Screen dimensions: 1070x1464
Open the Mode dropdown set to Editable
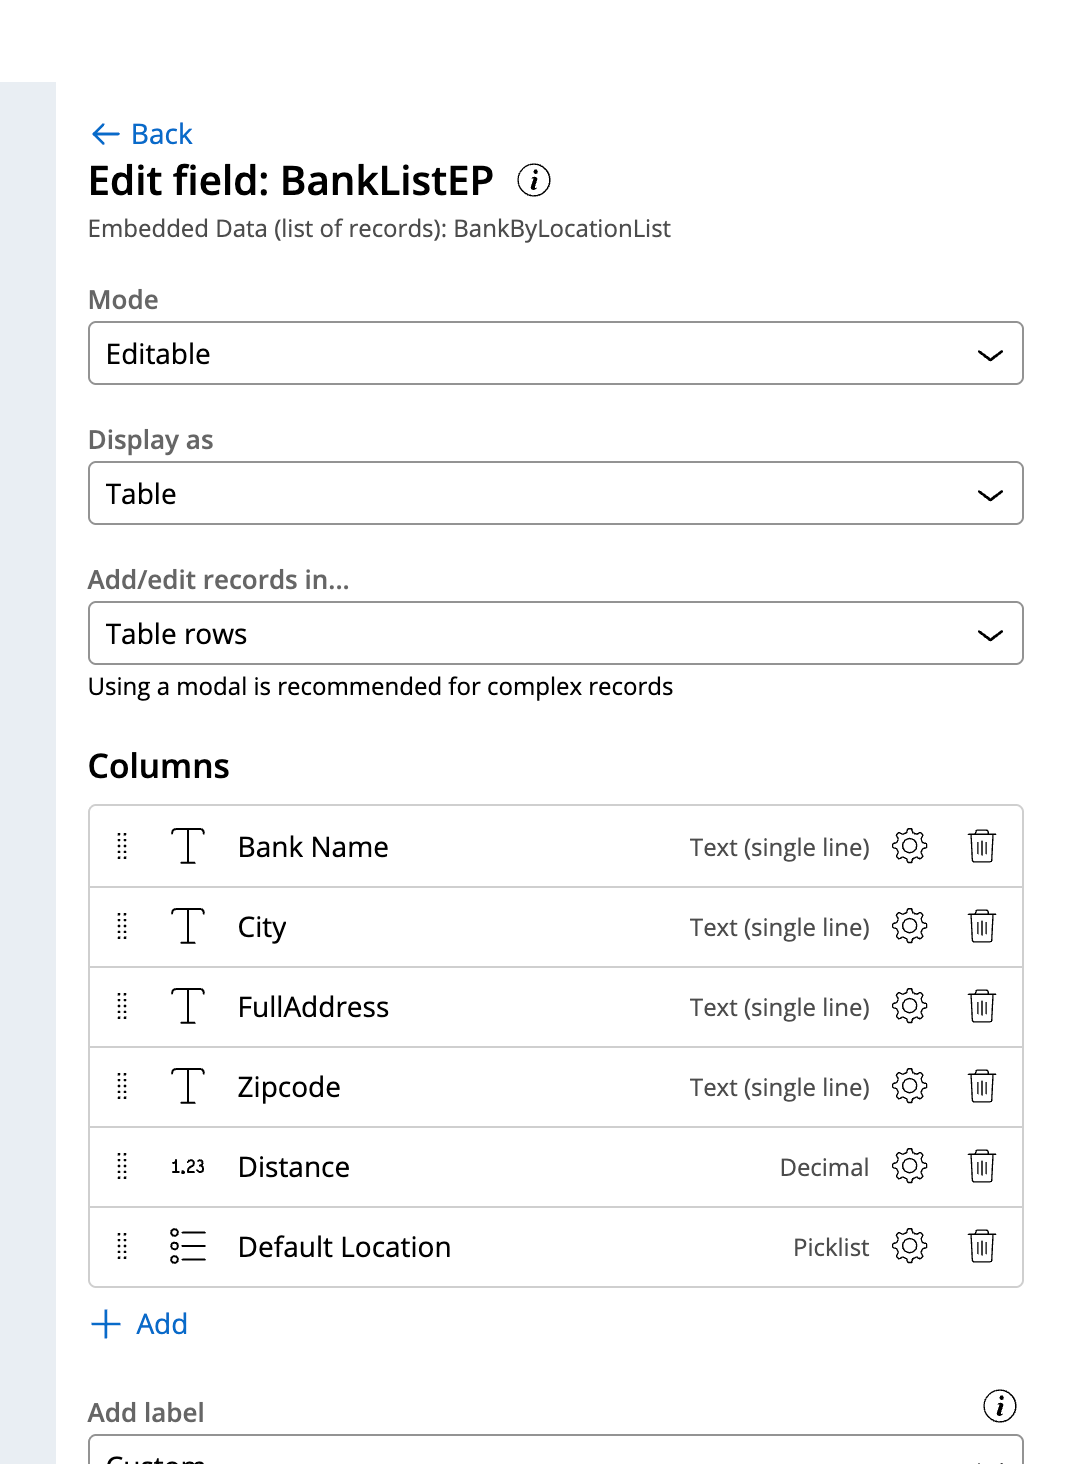[x=556, y=353]
